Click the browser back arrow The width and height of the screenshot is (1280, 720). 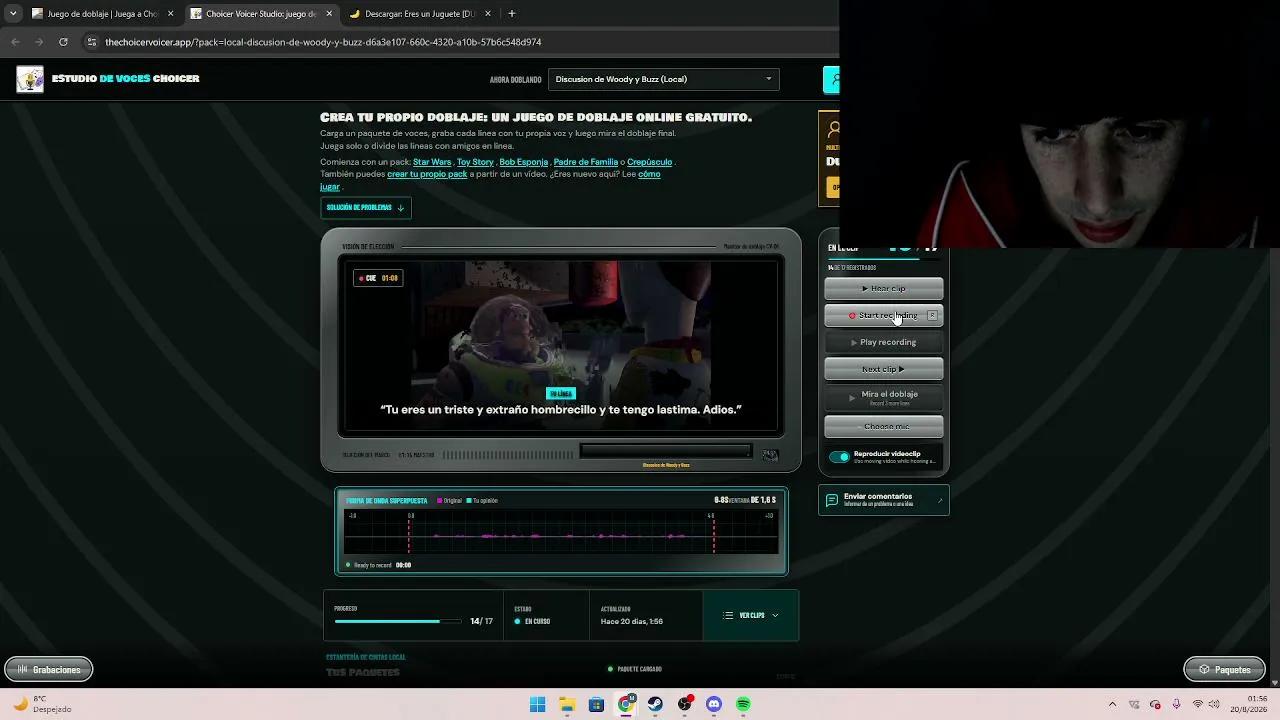(x=15, y=42)
